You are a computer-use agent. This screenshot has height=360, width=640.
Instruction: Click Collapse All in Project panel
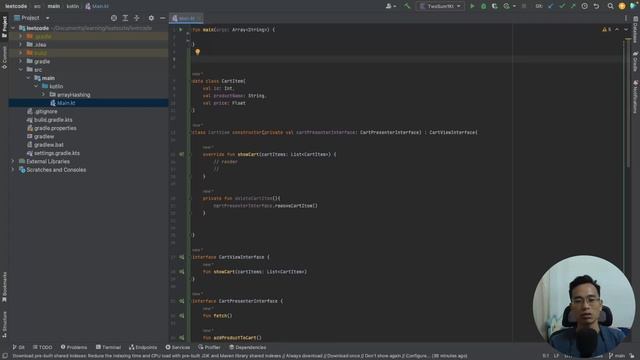click(137, 18)
